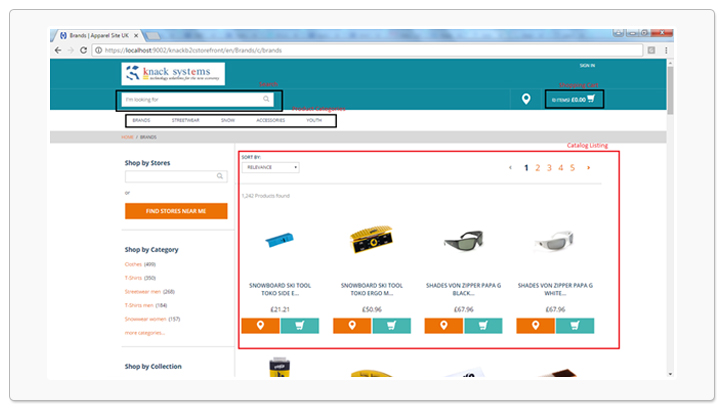724x410 pixels.
Task: Find stores for Snowboard Ski Tool Toko Ergo M
Action: tap(352, 326)
